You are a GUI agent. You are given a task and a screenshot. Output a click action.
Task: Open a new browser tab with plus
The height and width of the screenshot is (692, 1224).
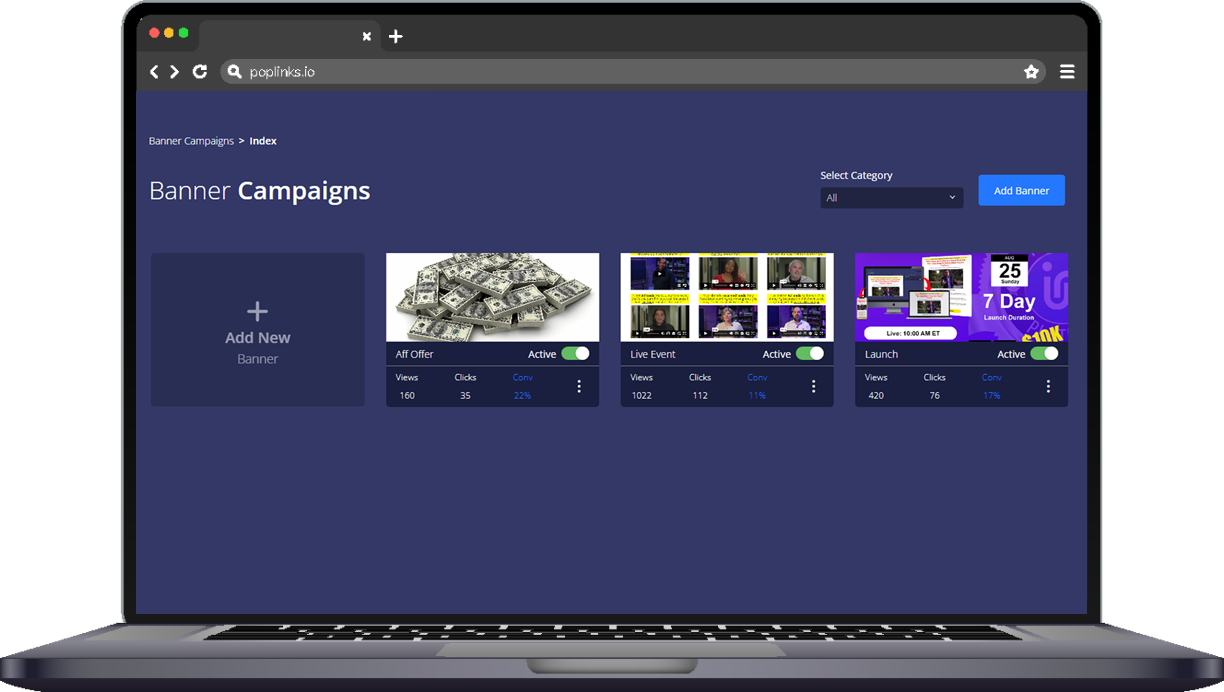[x=396, y=37]
